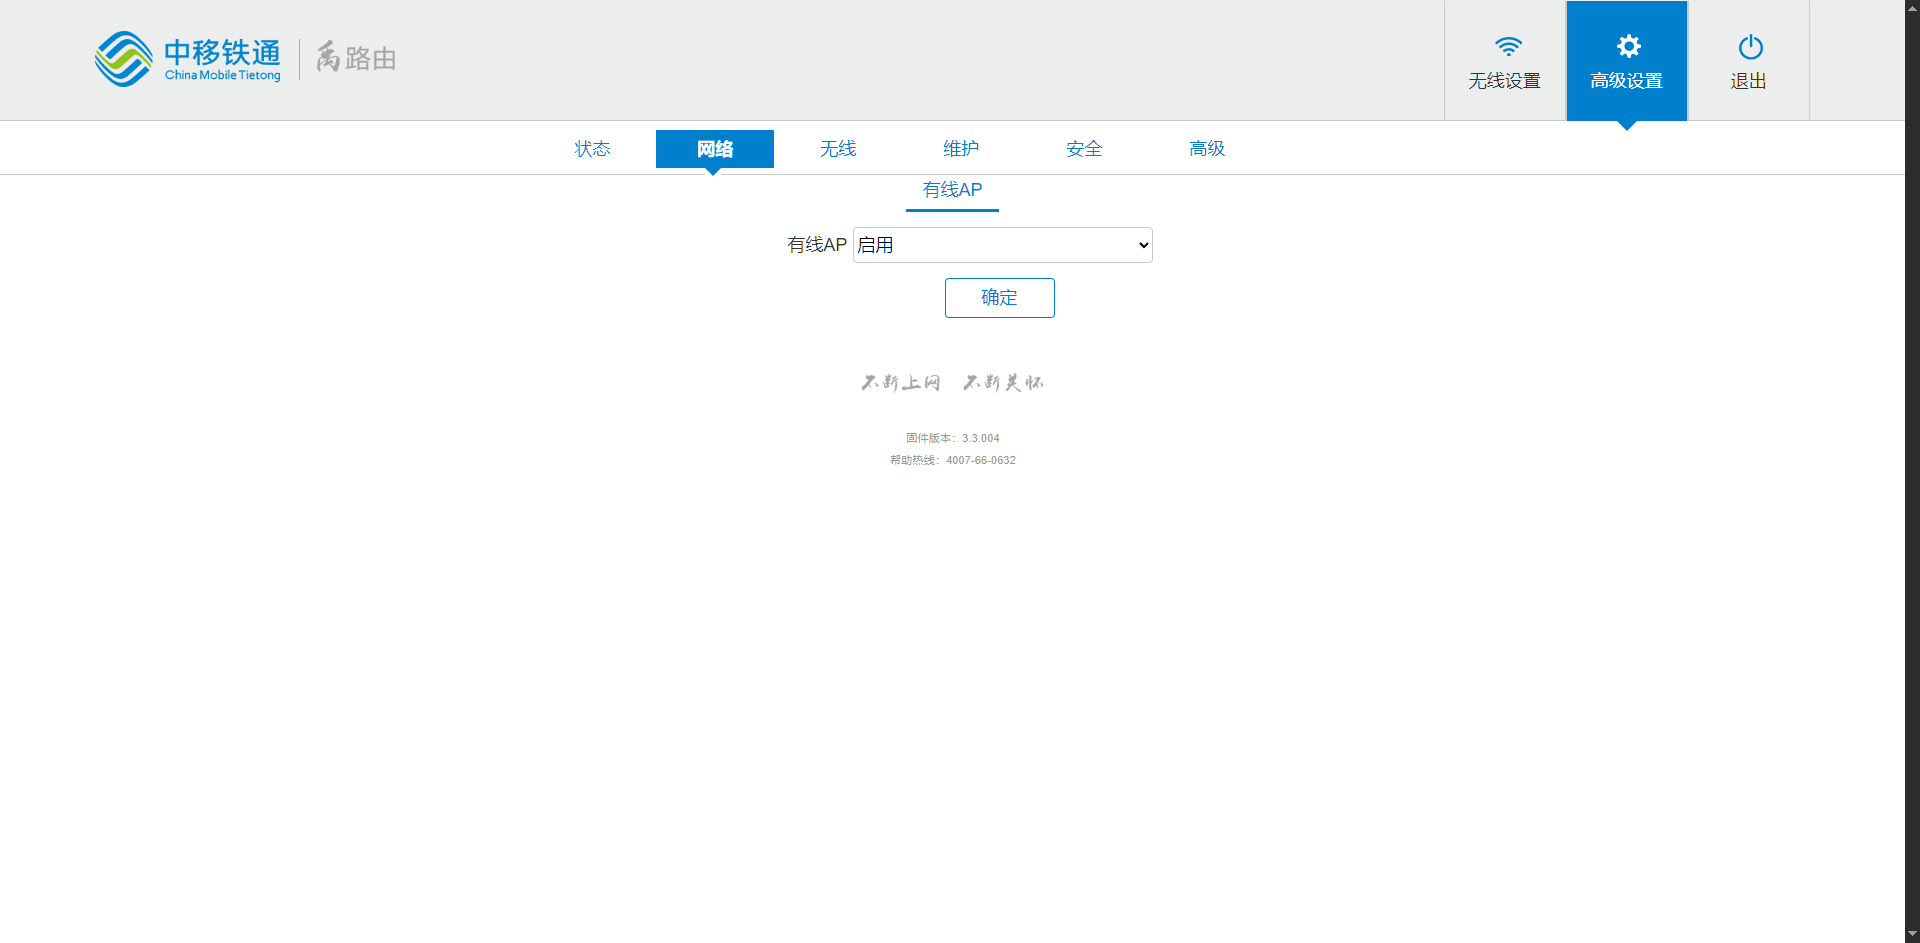1920x943 pixels.
Task: Click the 退出 power icon to log out
Action: pos(1750,47)
